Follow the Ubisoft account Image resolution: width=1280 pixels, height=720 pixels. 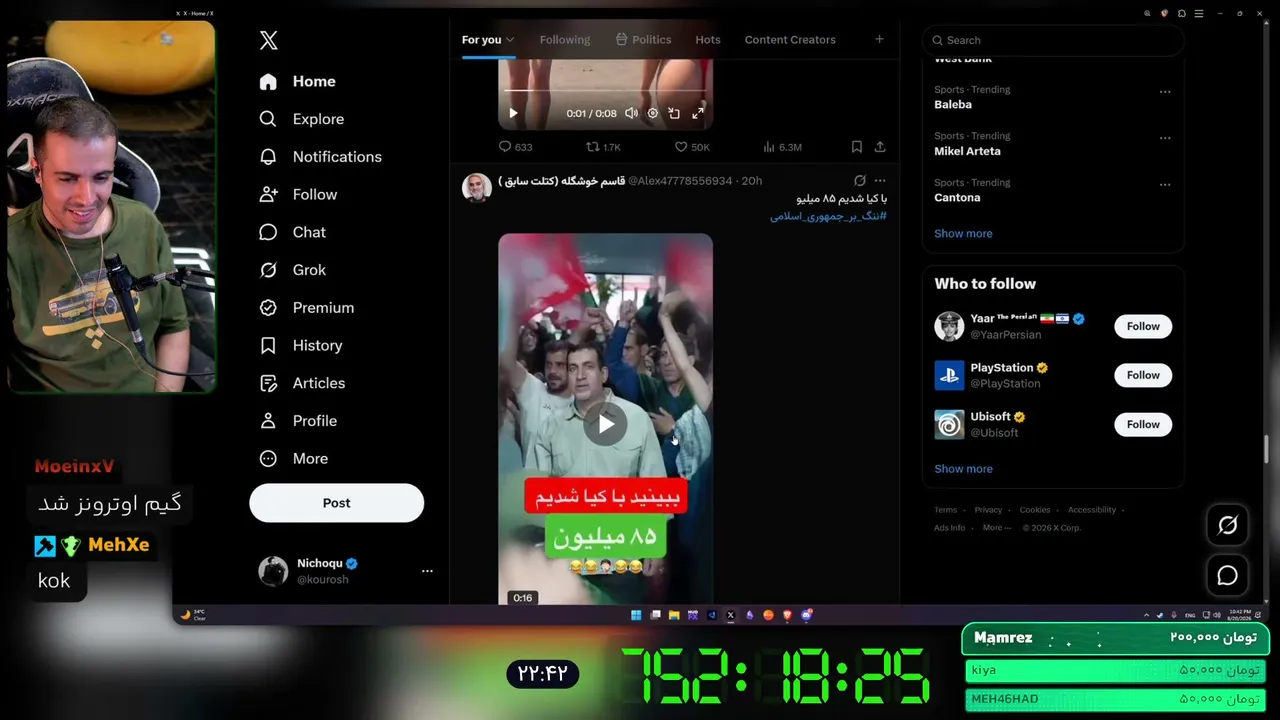[1143, 424]
